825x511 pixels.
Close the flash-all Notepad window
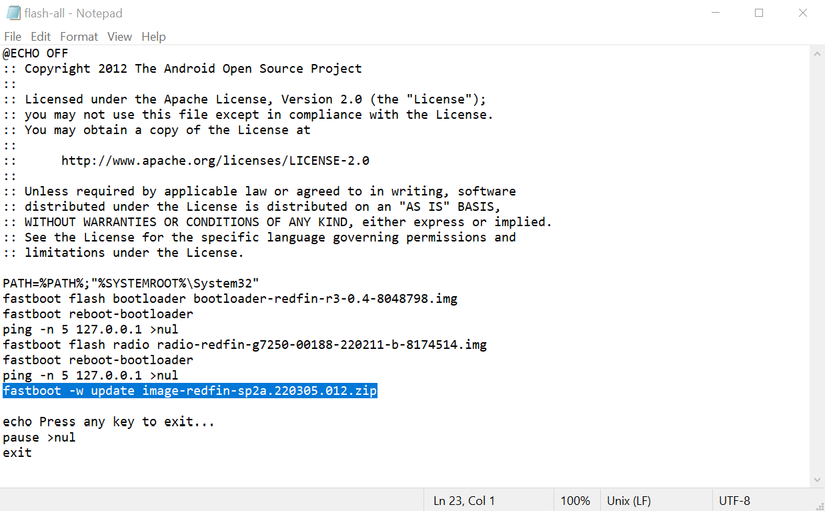803,13
